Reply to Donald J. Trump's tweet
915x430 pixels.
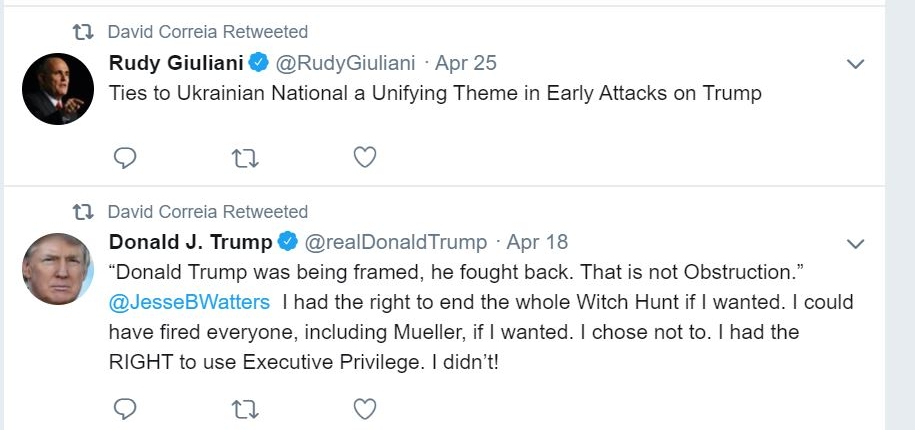pyautogui.click(x=125, y=408)
